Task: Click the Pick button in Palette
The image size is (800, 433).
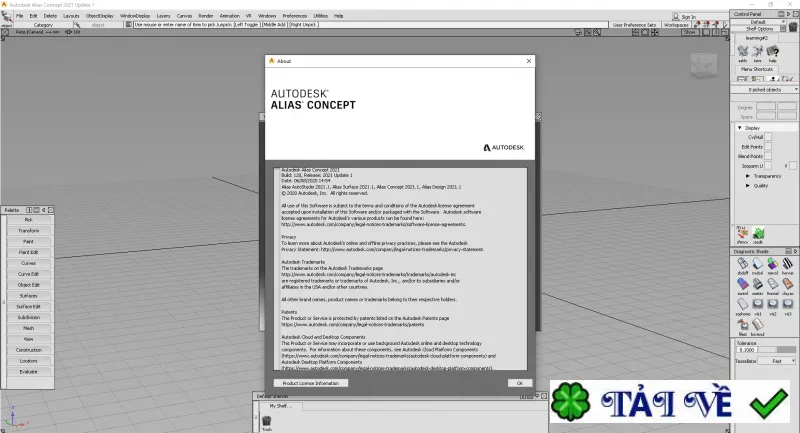Action: [x=29, y=220]
